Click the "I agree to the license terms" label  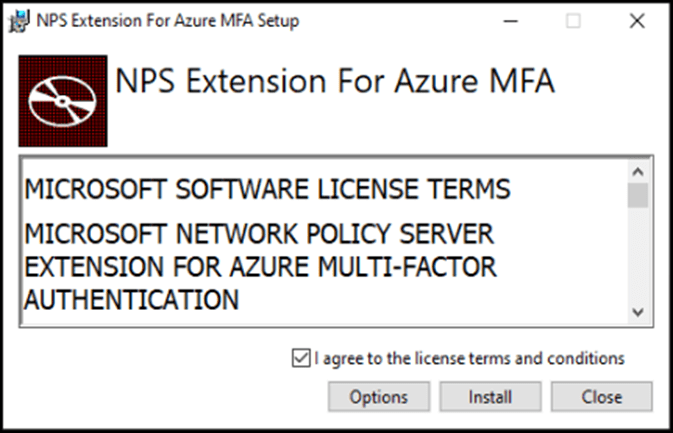click(x=469, y=358)
